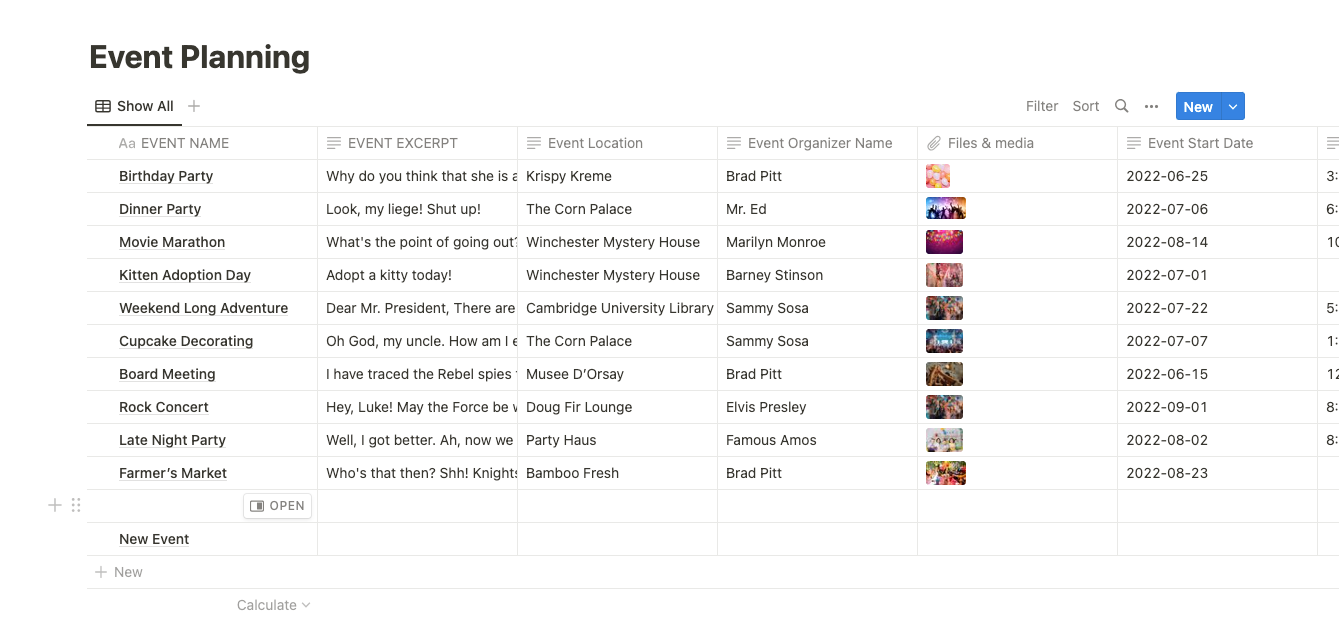Click the blue New button
Viewport: 1339px width, 640px height.
tap(1198, 106)
